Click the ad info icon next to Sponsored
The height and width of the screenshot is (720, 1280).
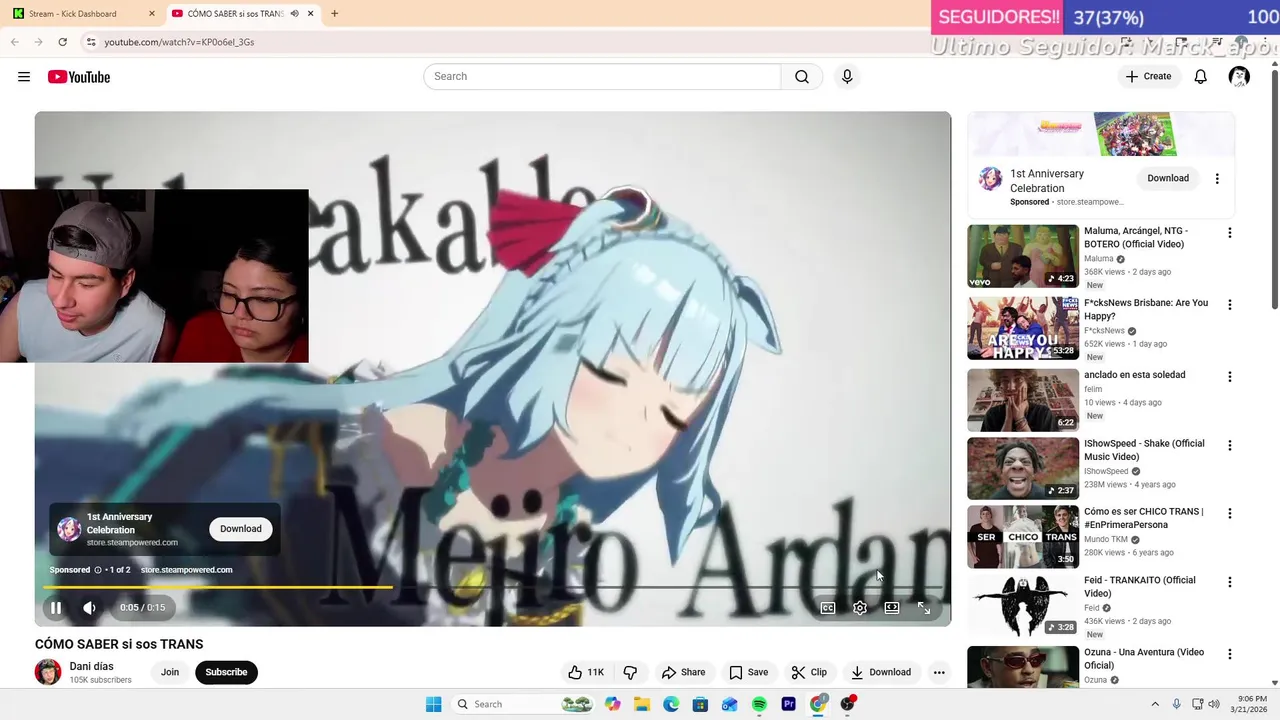pos(98,570)
